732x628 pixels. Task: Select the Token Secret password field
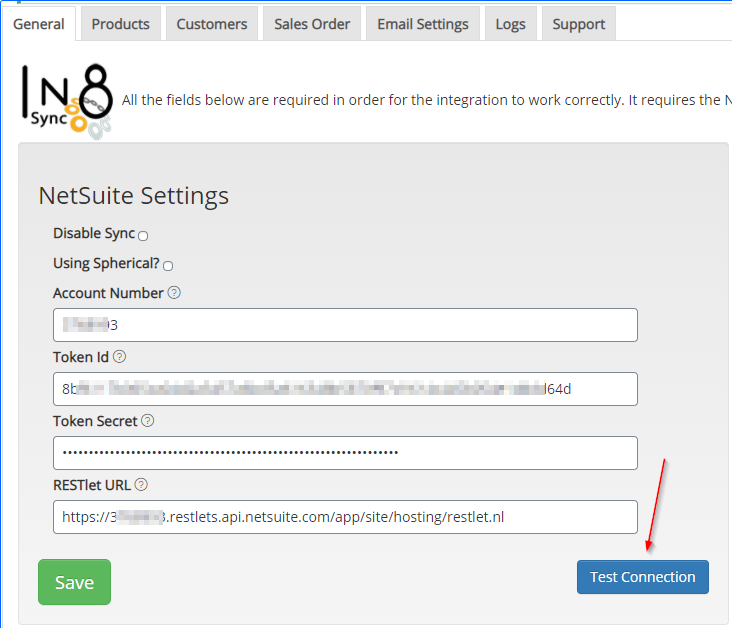345,453
